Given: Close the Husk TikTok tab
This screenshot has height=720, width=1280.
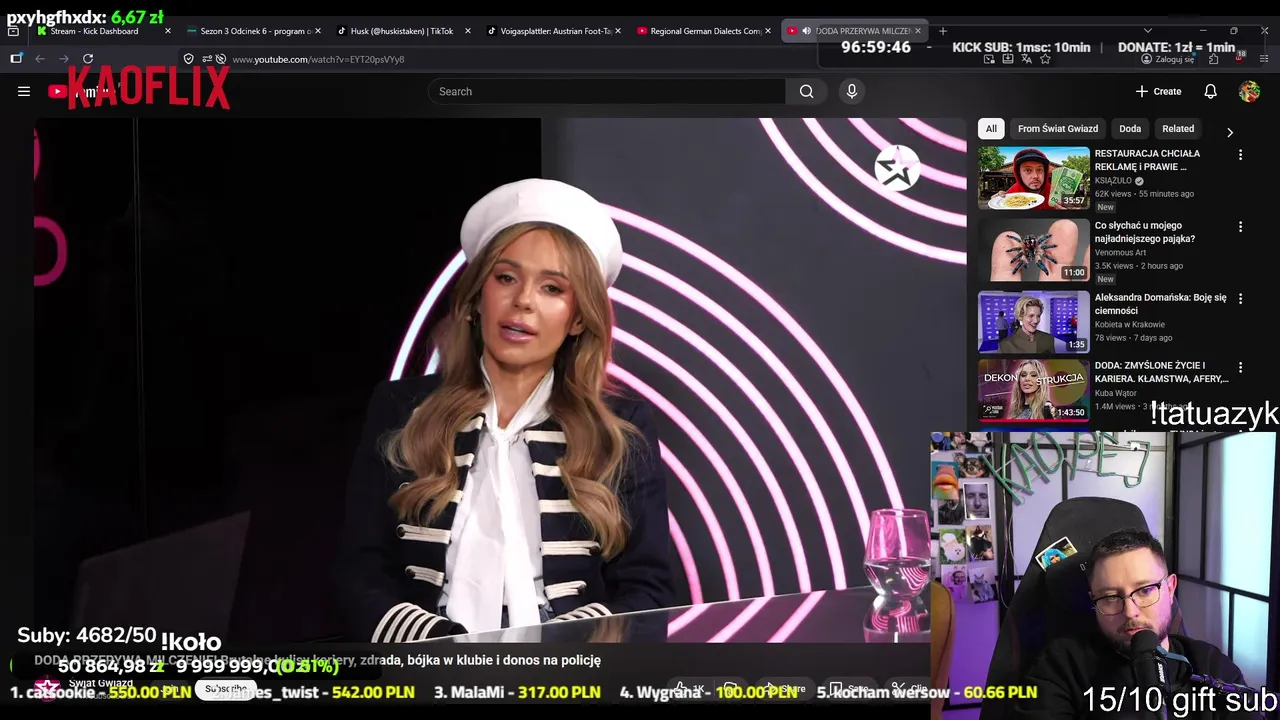Looking at the screenshot, I should click(467, 31).
